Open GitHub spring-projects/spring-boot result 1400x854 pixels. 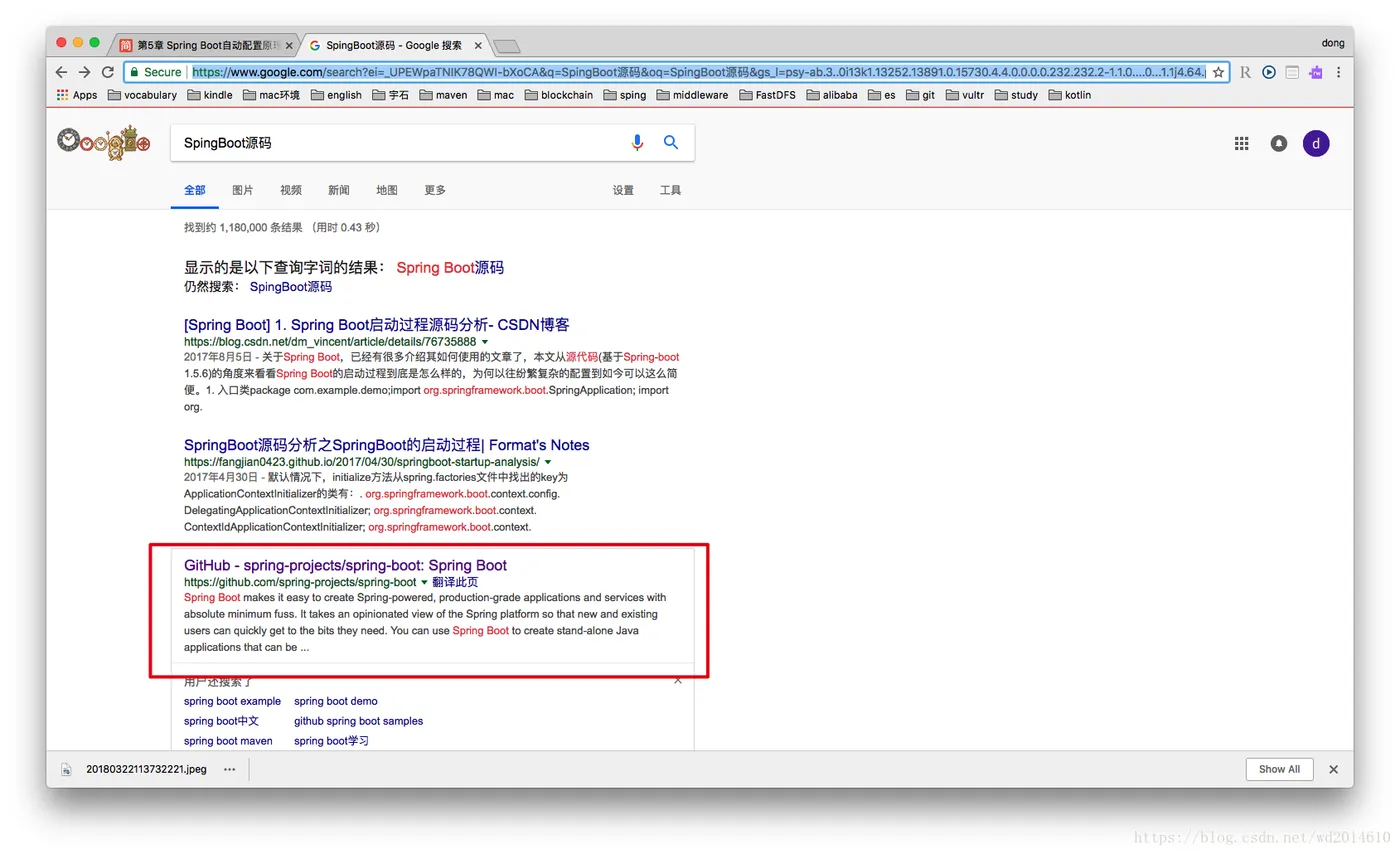click(x=345, y=565)
